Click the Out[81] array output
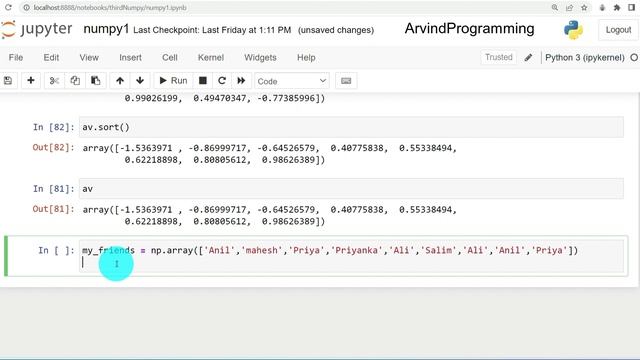 pyautogui.click(x=269, y=216)
